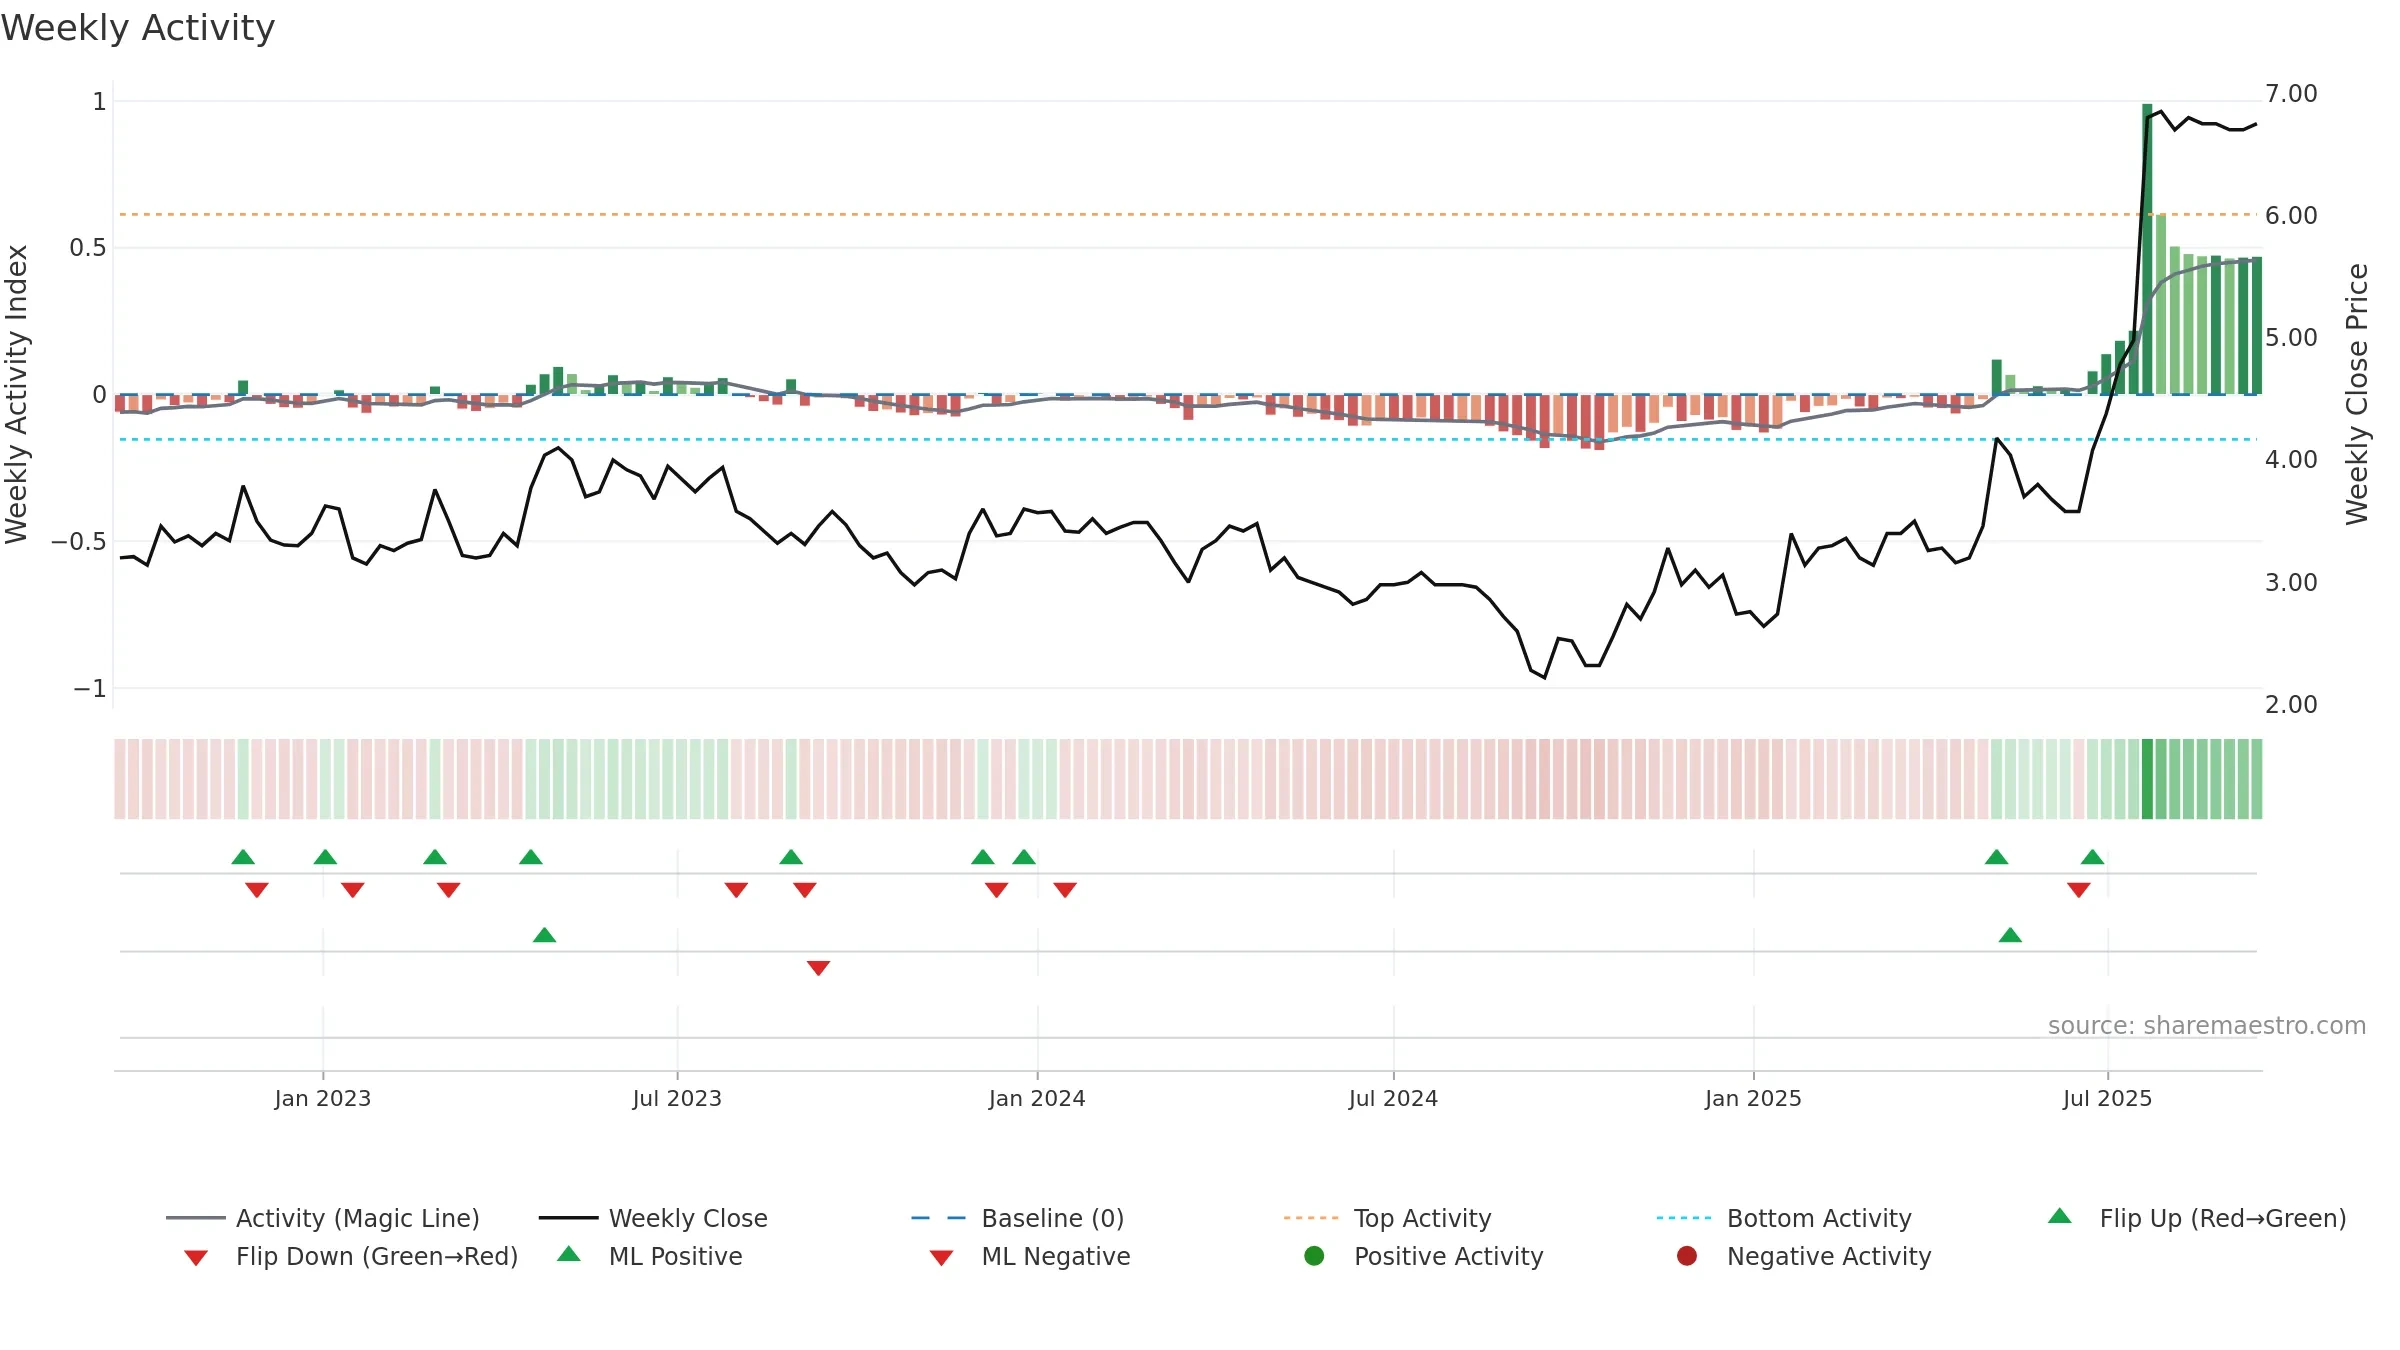Click Positive Activity legend label
This screenshot has height=1350, width=2400.
1449,1256
